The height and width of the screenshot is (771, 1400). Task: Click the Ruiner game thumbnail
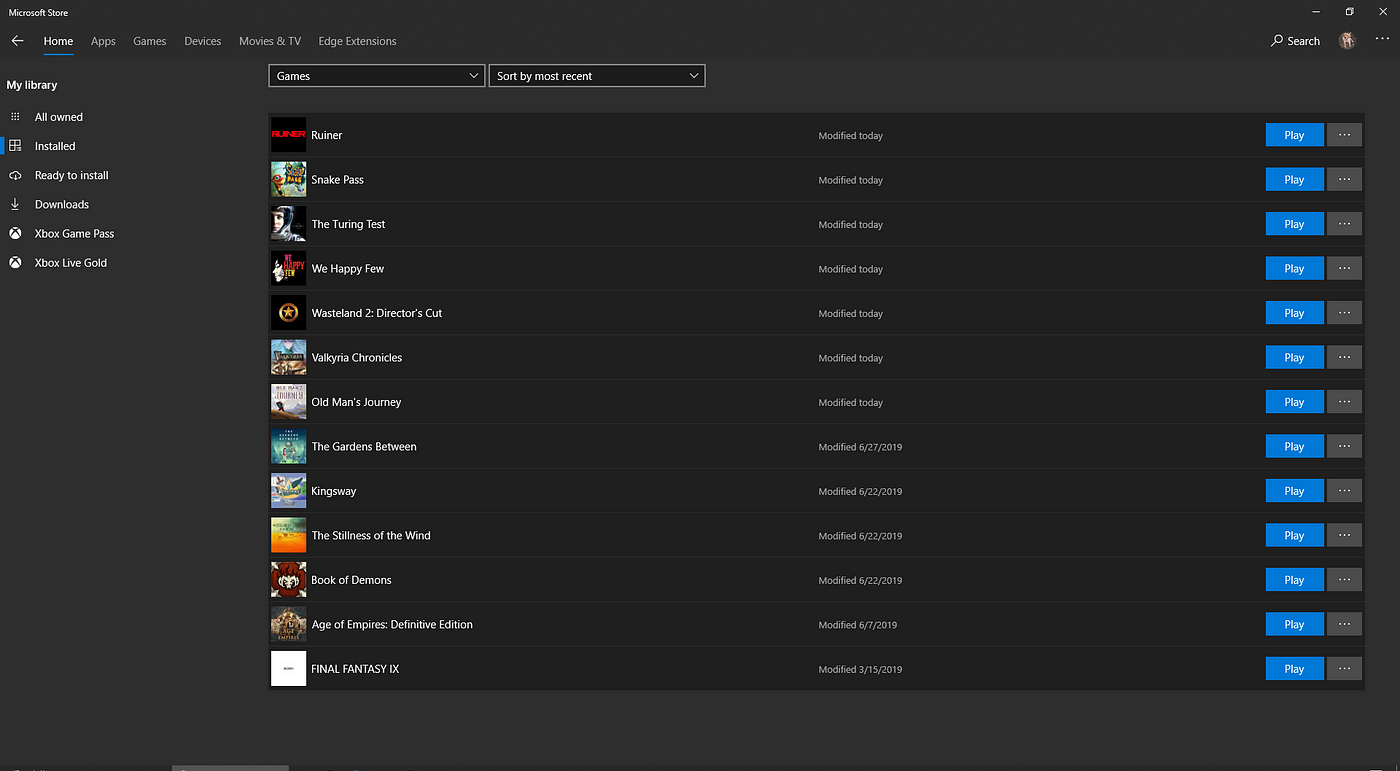[288, 135]
